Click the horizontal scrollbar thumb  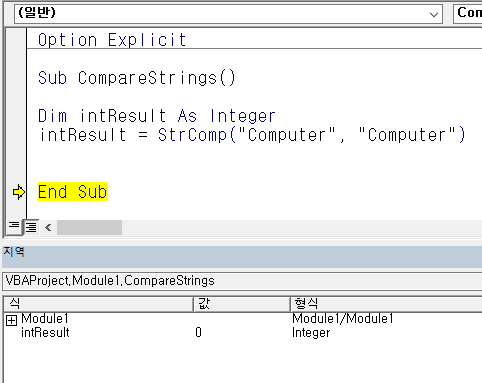coord(89,228)
